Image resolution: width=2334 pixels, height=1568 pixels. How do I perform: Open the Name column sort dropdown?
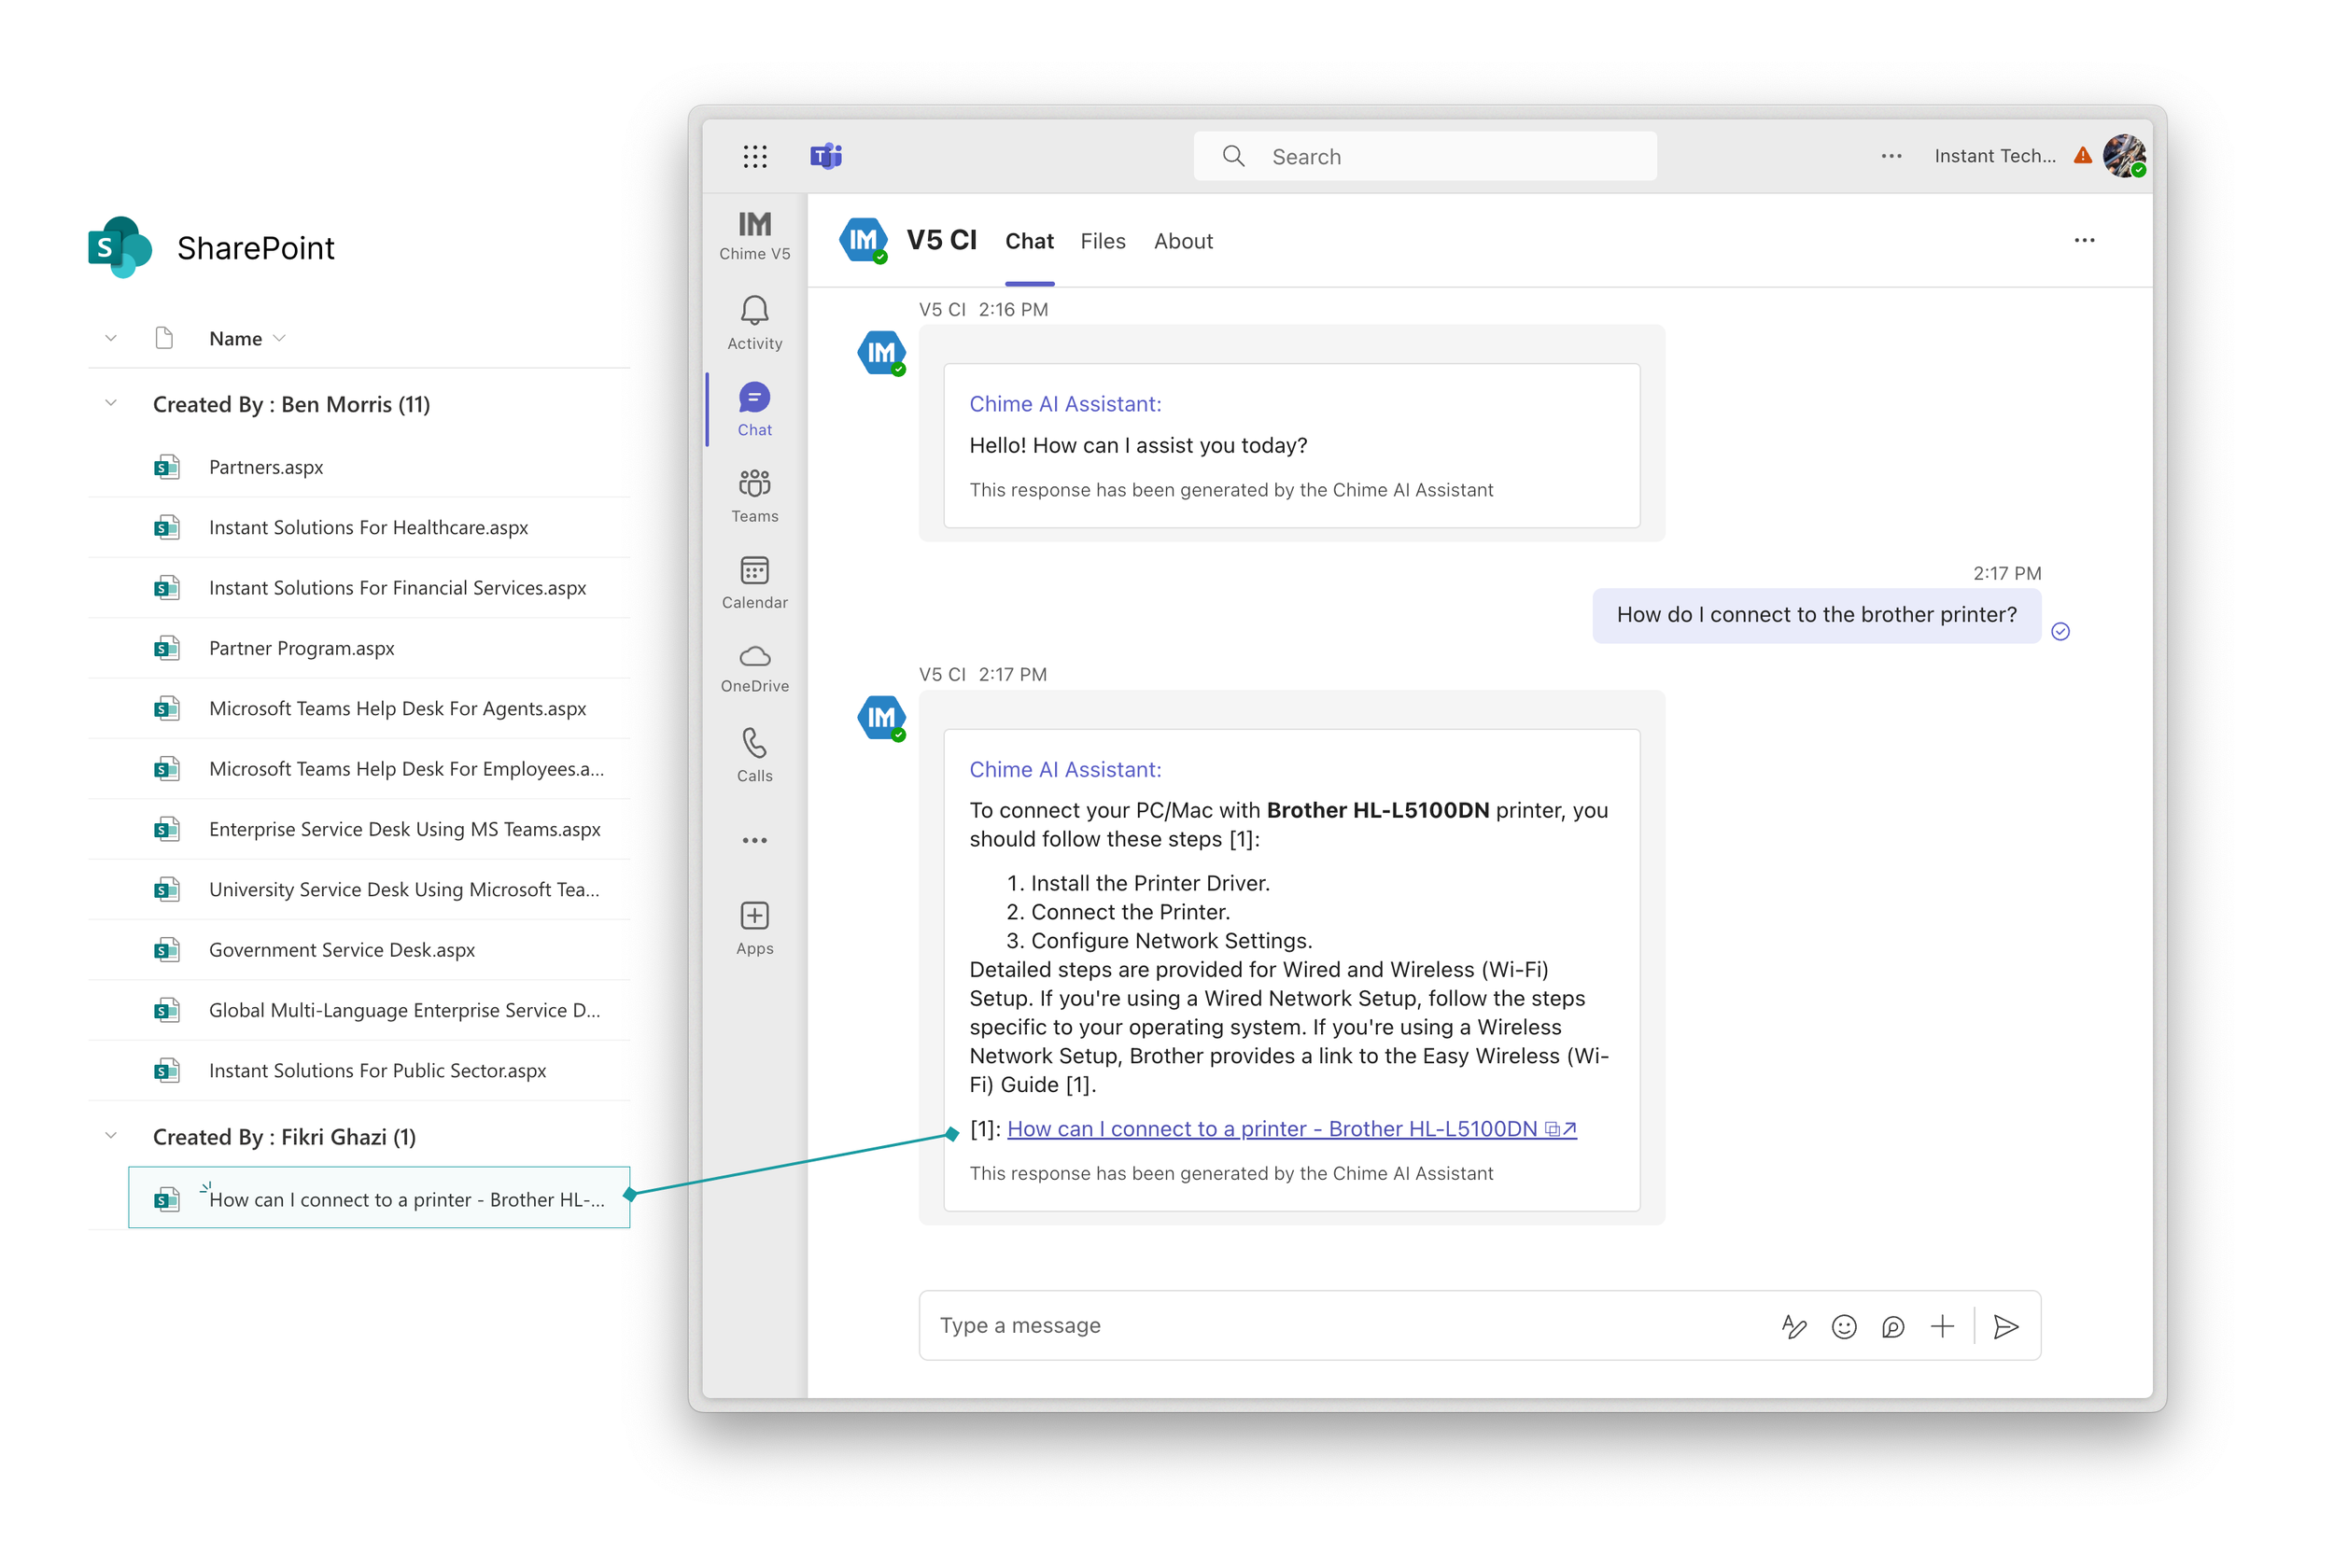277,338
